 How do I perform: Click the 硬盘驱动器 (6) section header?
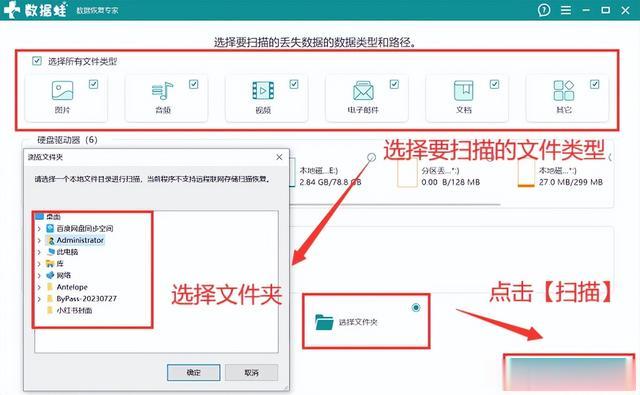point(67,140)
